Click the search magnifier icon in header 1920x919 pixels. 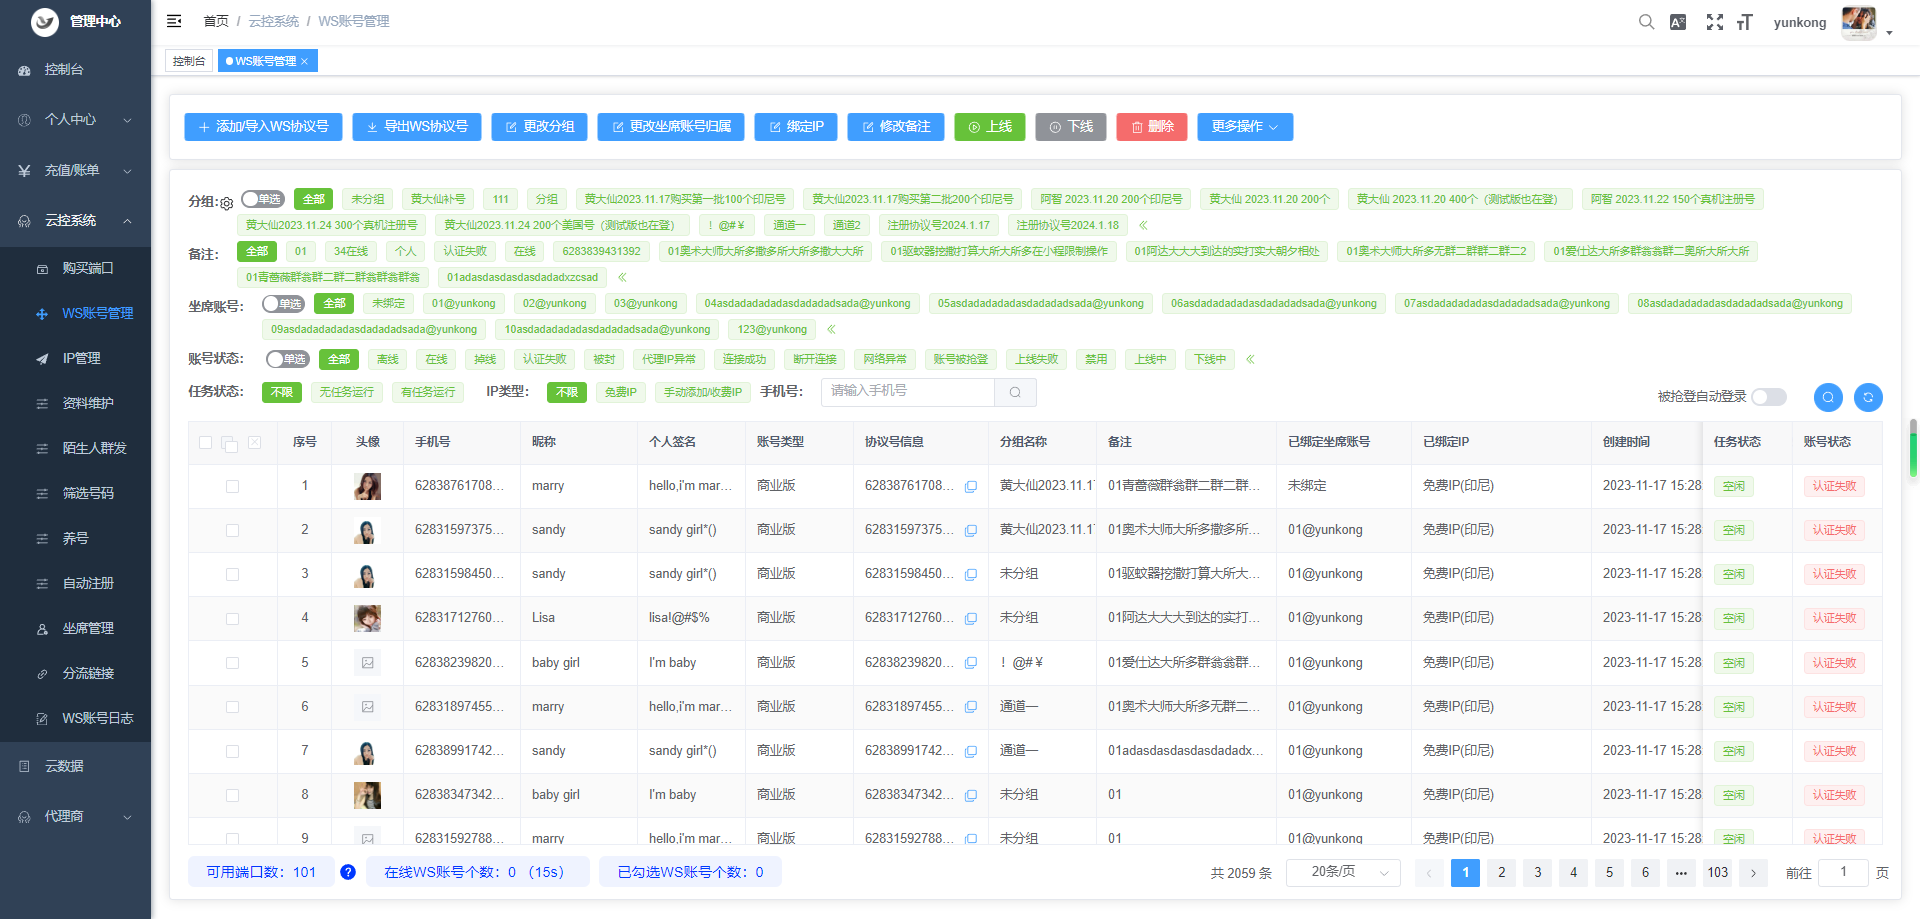point(1646,22)
